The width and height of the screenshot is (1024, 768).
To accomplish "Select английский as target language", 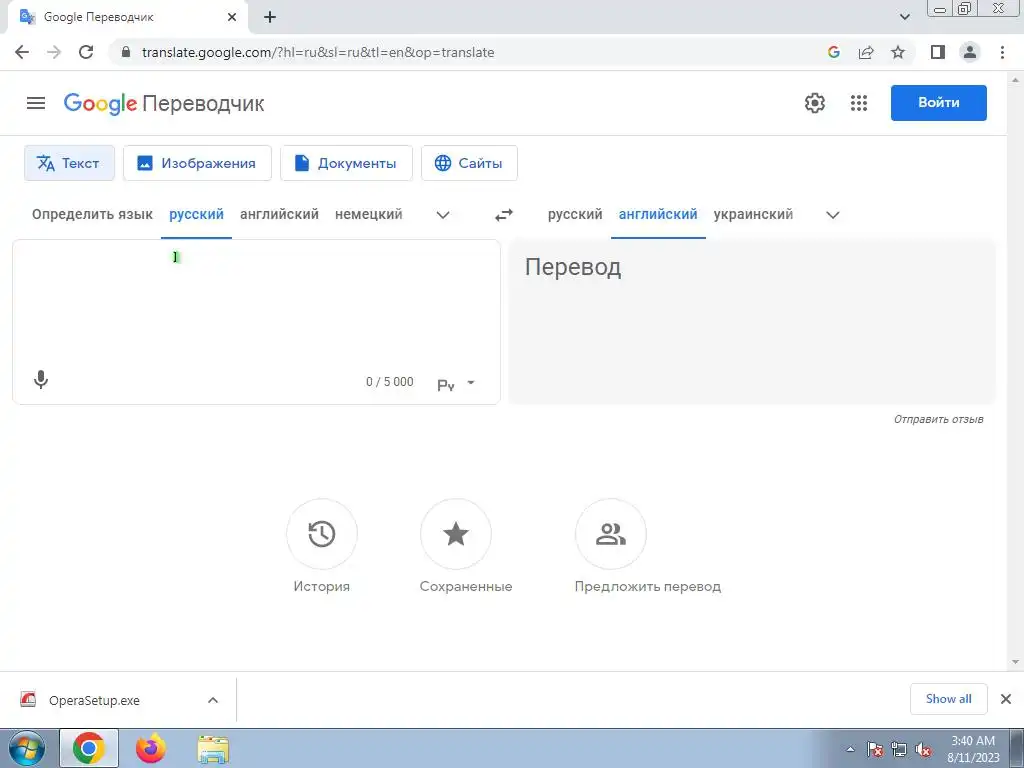I will [x=658, y=214].
